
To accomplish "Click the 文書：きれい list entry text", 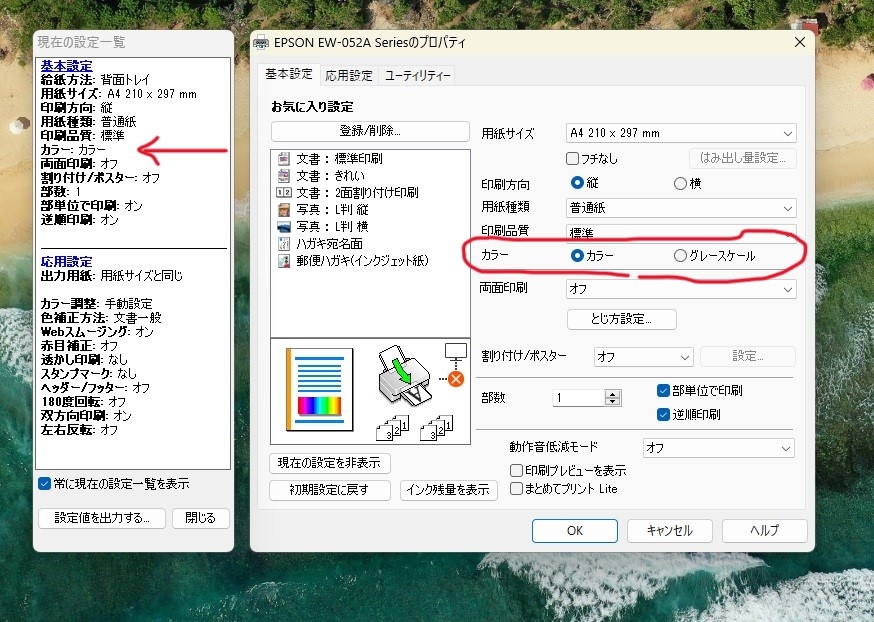I will pyautogui.click(x=331, y=176).
